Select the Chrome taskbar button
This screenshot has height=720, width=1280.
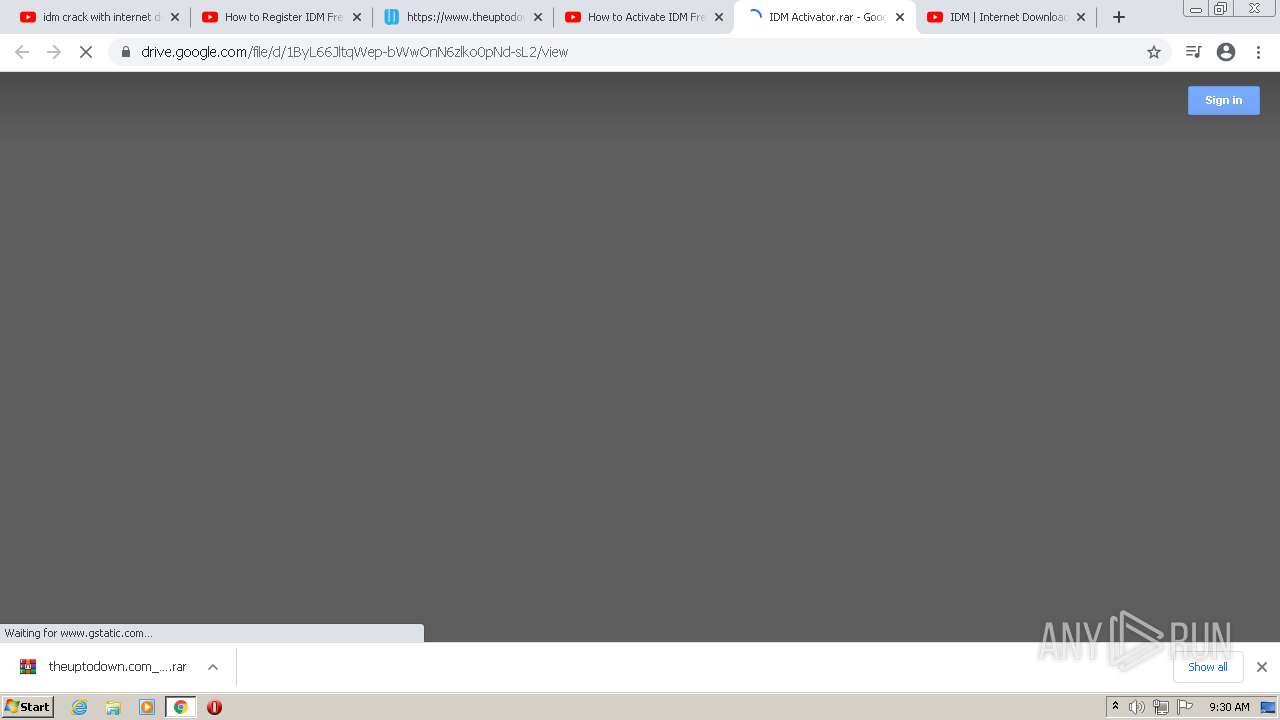pyautogui.click(x=180, y=707)
